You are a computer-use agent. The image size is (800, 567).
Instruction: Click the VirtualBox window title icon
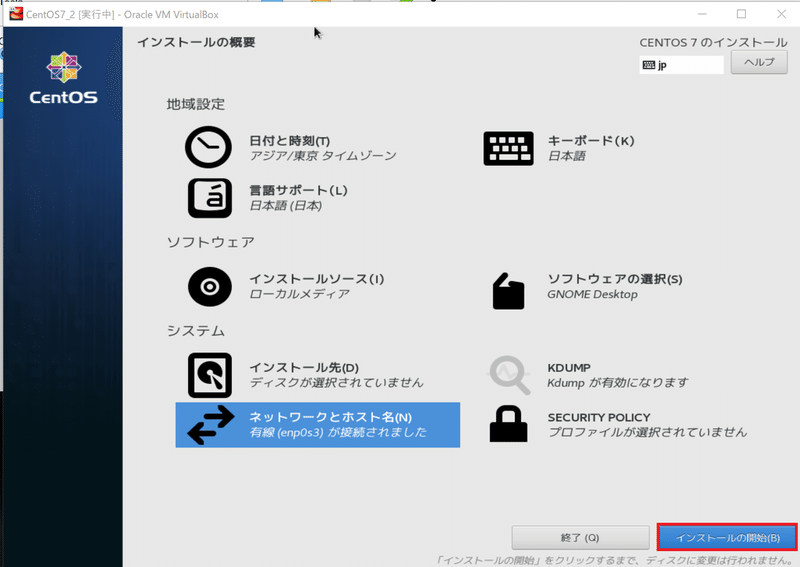(x=16, y=14)
